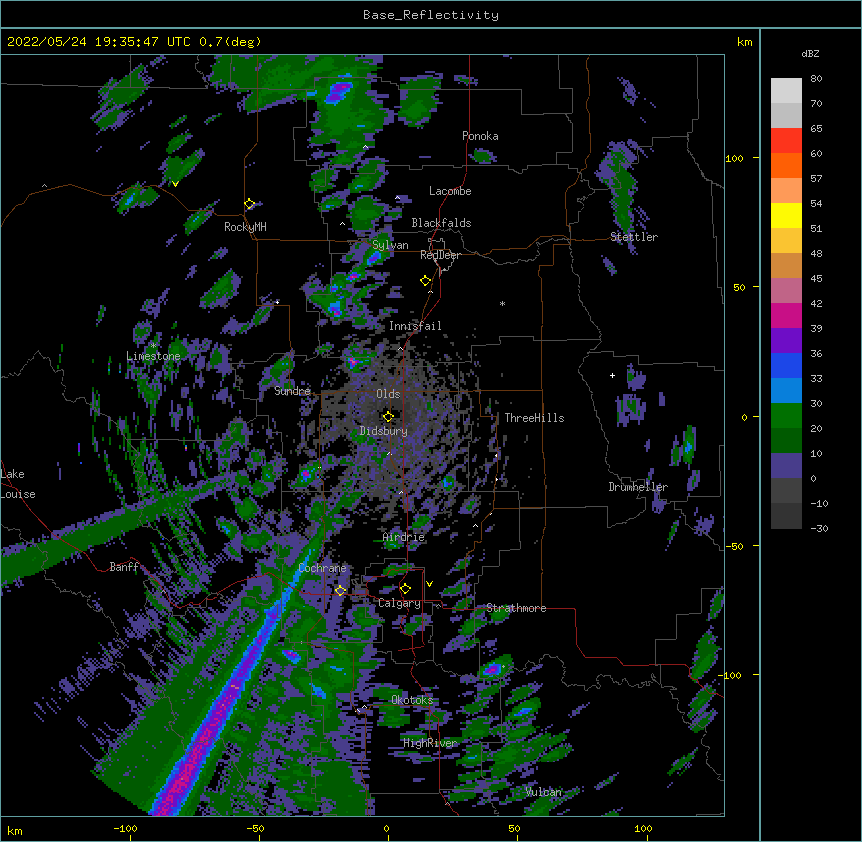Screen dimensions: 862x842
Task: Click the white plus marker northwest of Drumheller
Action: coord(612,375)
